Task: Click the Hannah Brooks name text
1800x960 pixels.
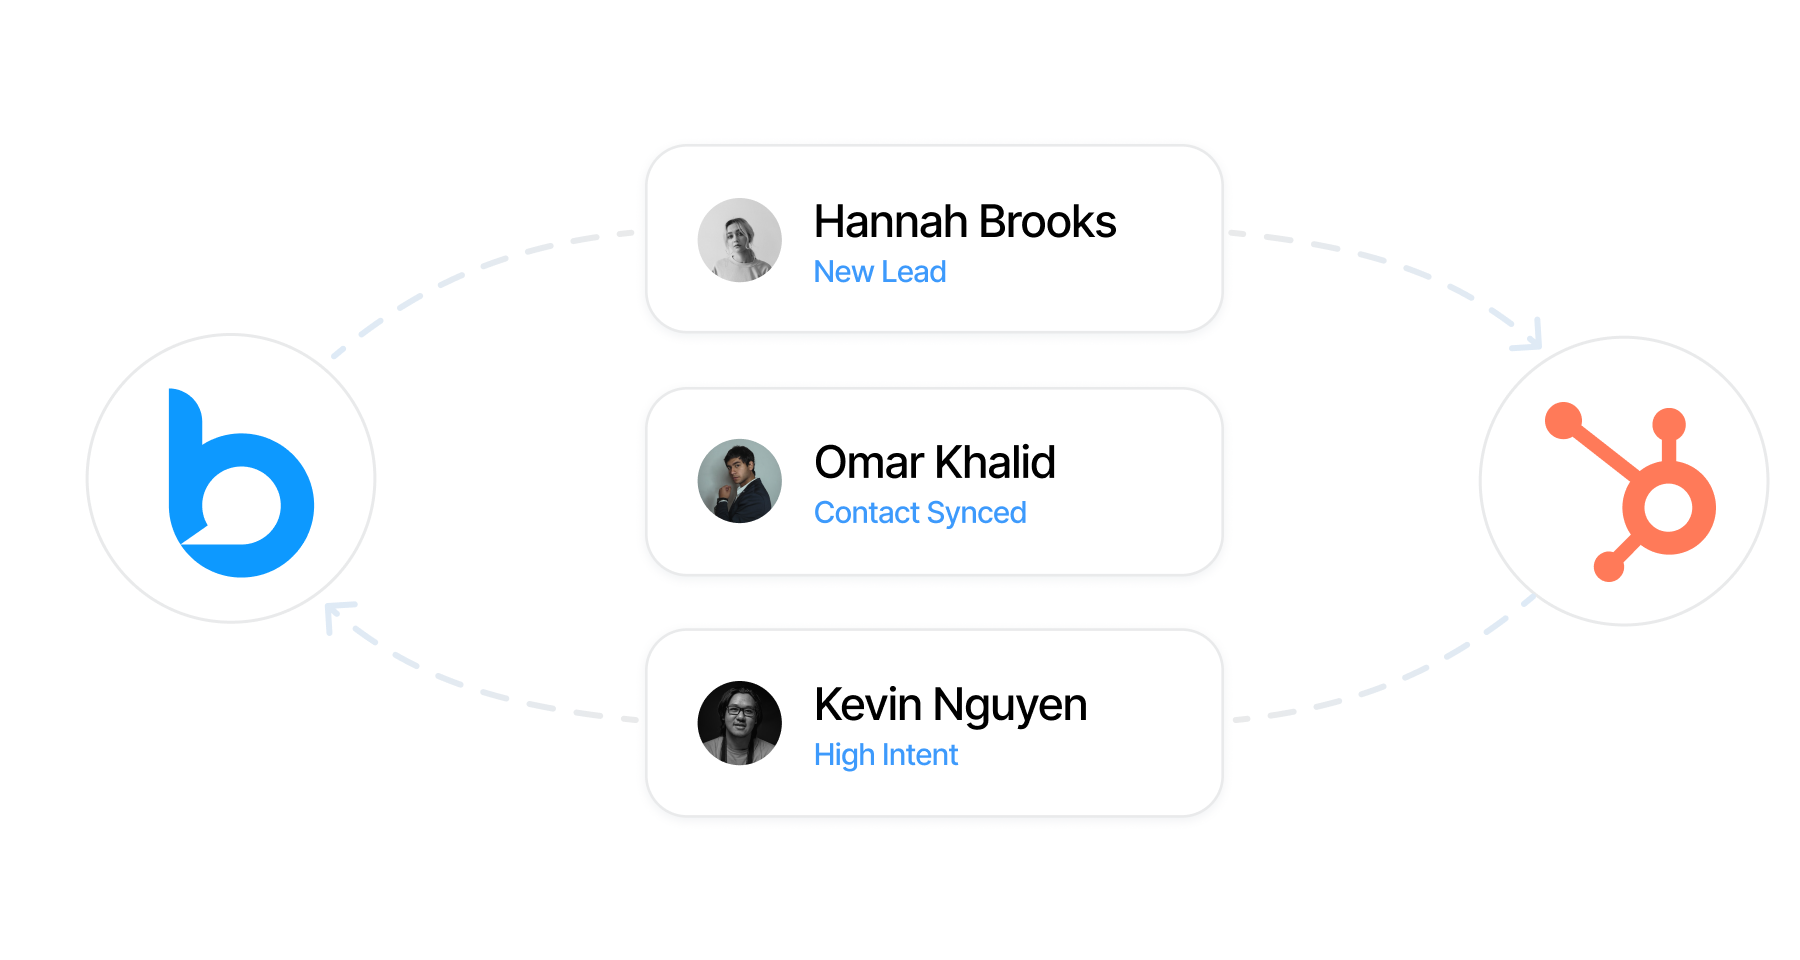Action: pyautogui.click(x=964, y=222)
